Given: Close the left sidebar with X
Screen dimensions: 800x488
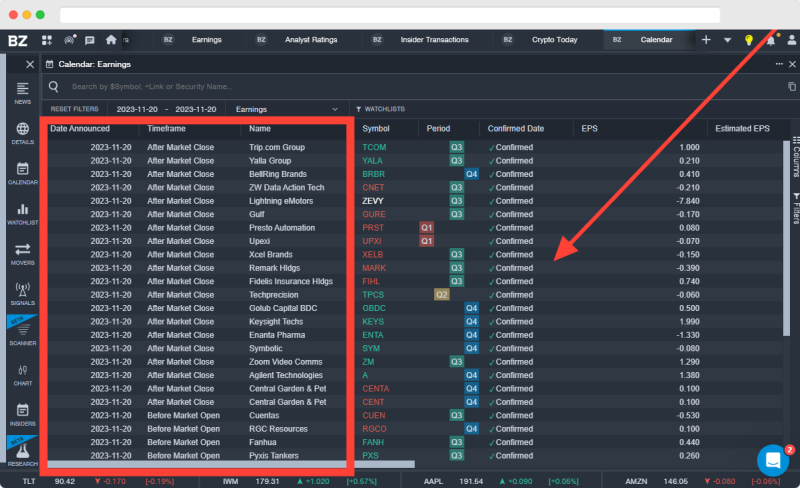Looking at the screenshot, I should pos(30,64).
